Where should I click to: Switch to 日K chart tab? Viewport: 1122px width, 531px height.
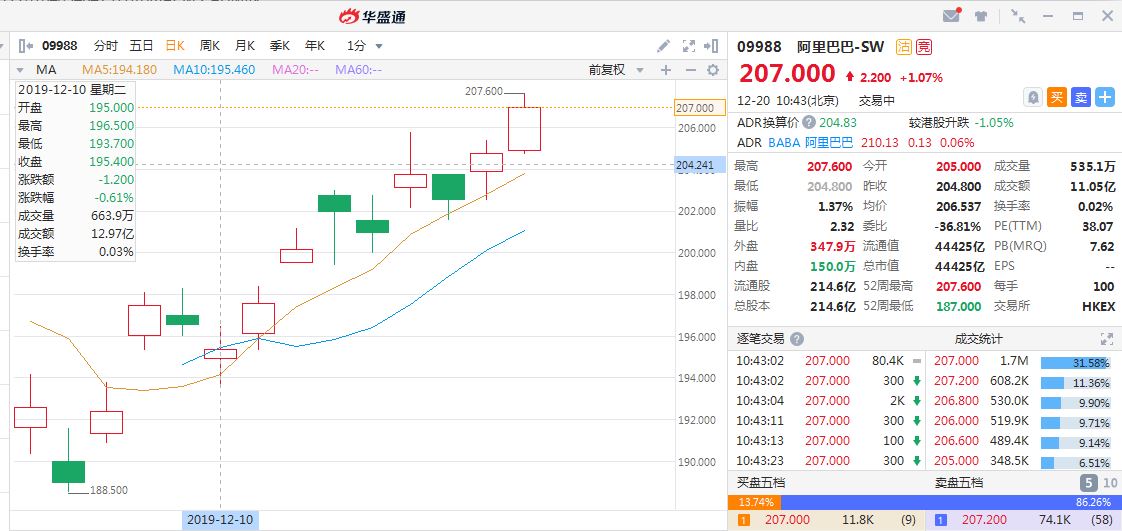tap(175, 46)
